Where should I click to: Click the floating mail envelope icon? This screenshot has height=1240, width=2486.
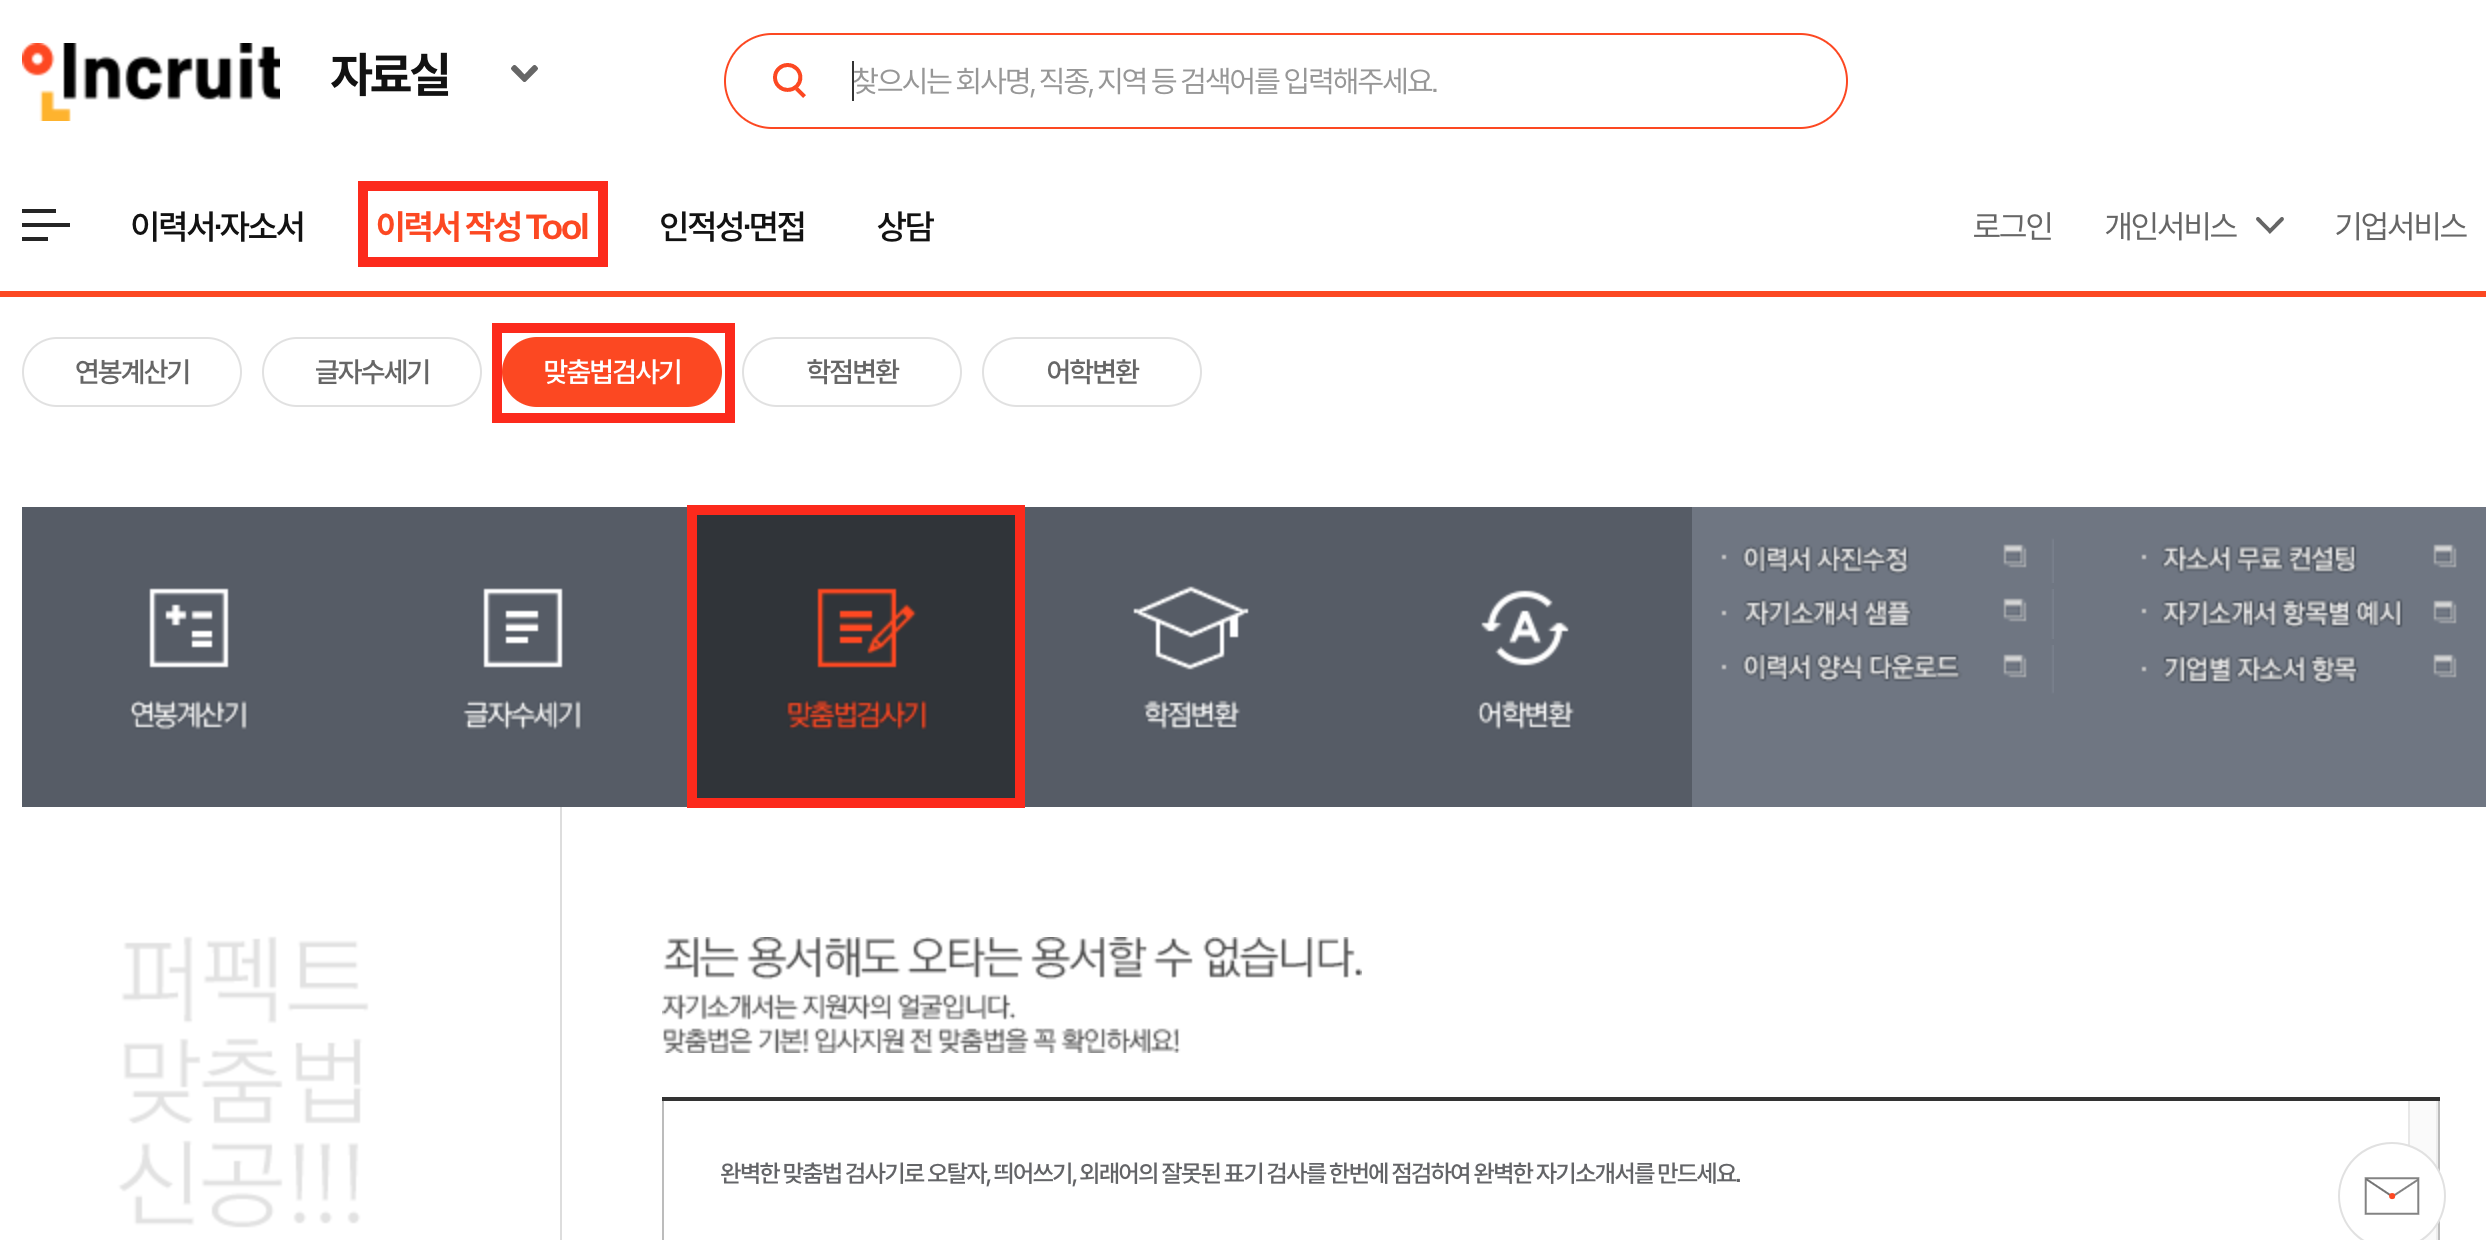(x=2391, y=1195)
